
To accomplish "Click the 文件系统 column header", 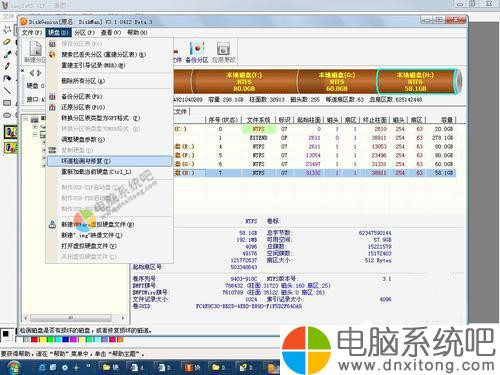I will (258, 120).
